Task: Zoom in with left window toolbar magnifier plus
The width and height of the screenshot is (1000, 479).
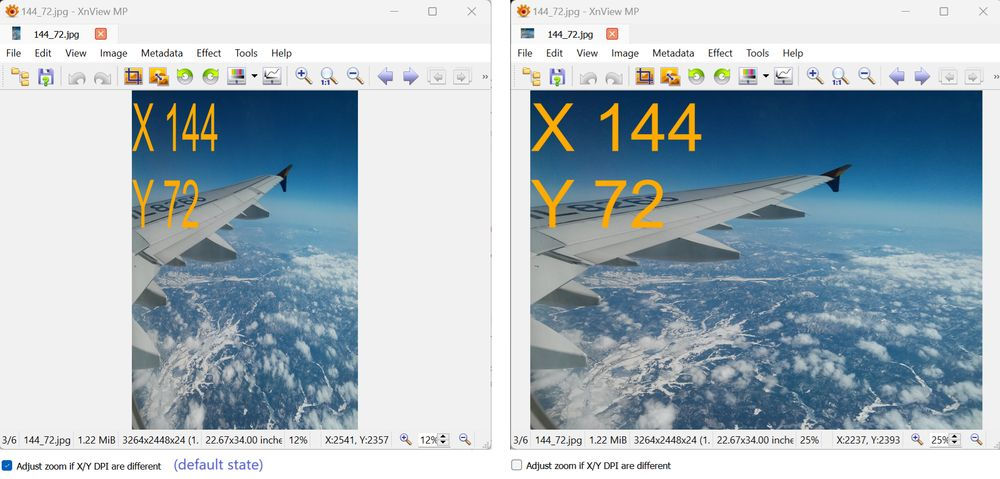Action: click(x=304, y=77)
